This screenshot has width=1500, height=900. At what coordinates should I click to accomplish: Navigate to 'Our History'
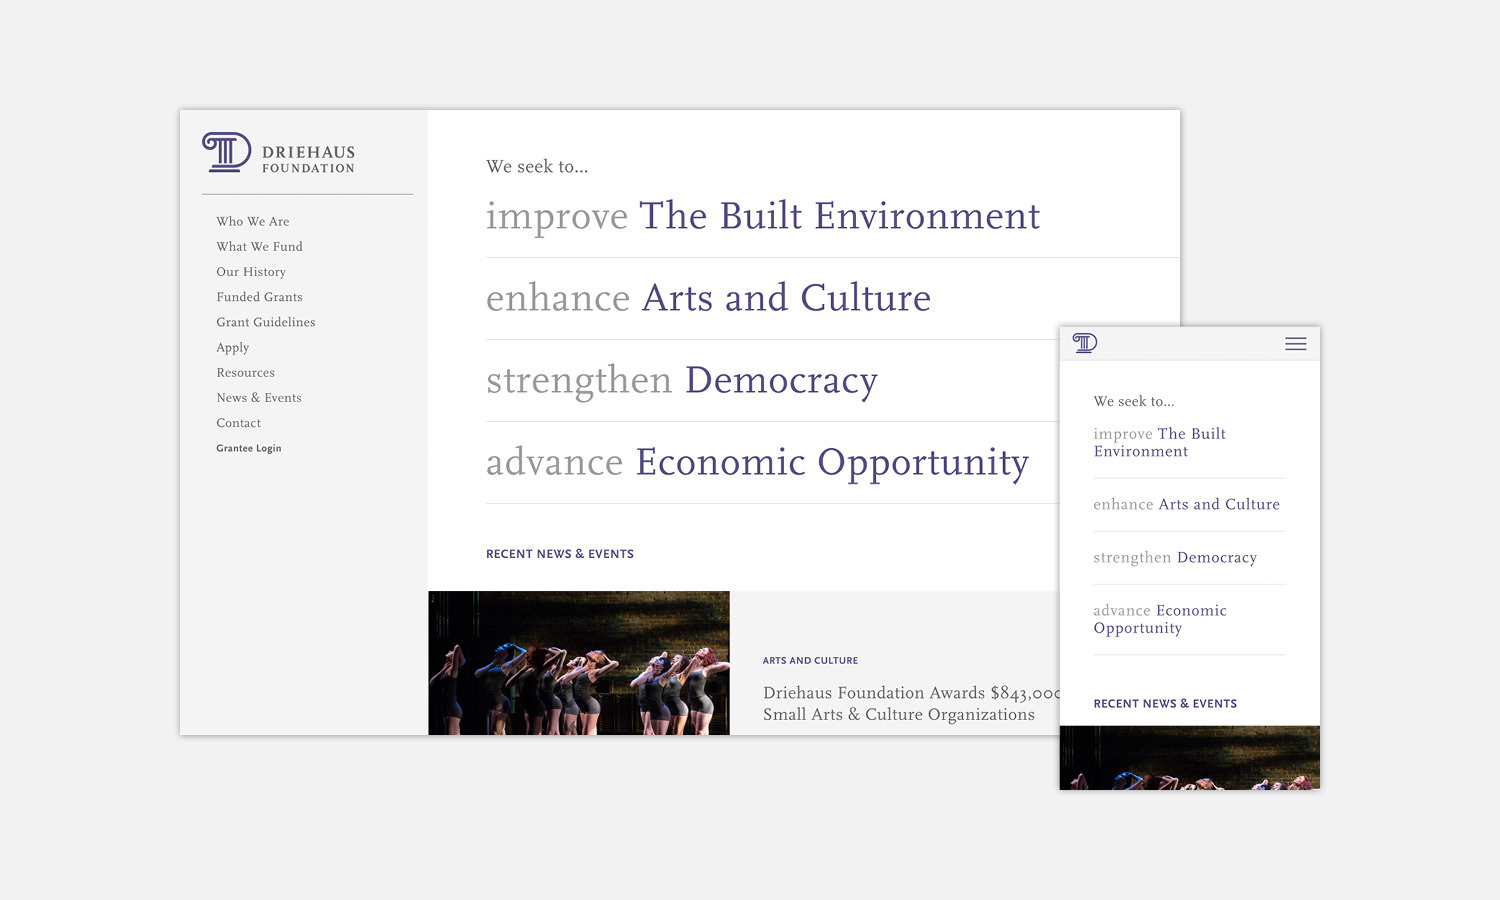(251, 271)
